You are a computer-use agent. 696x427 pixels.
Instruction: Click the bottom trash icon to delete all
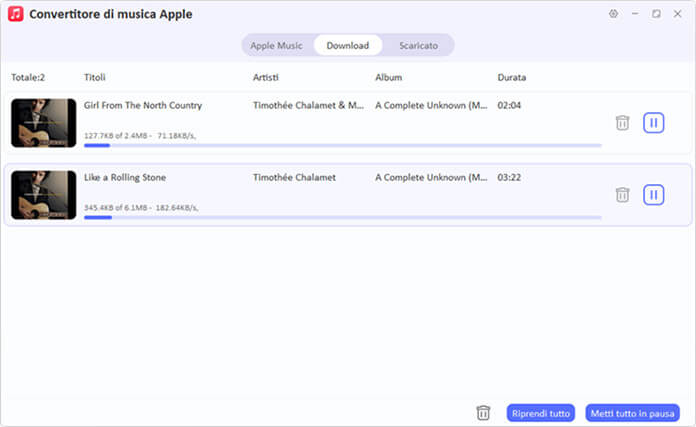point(483,413)
